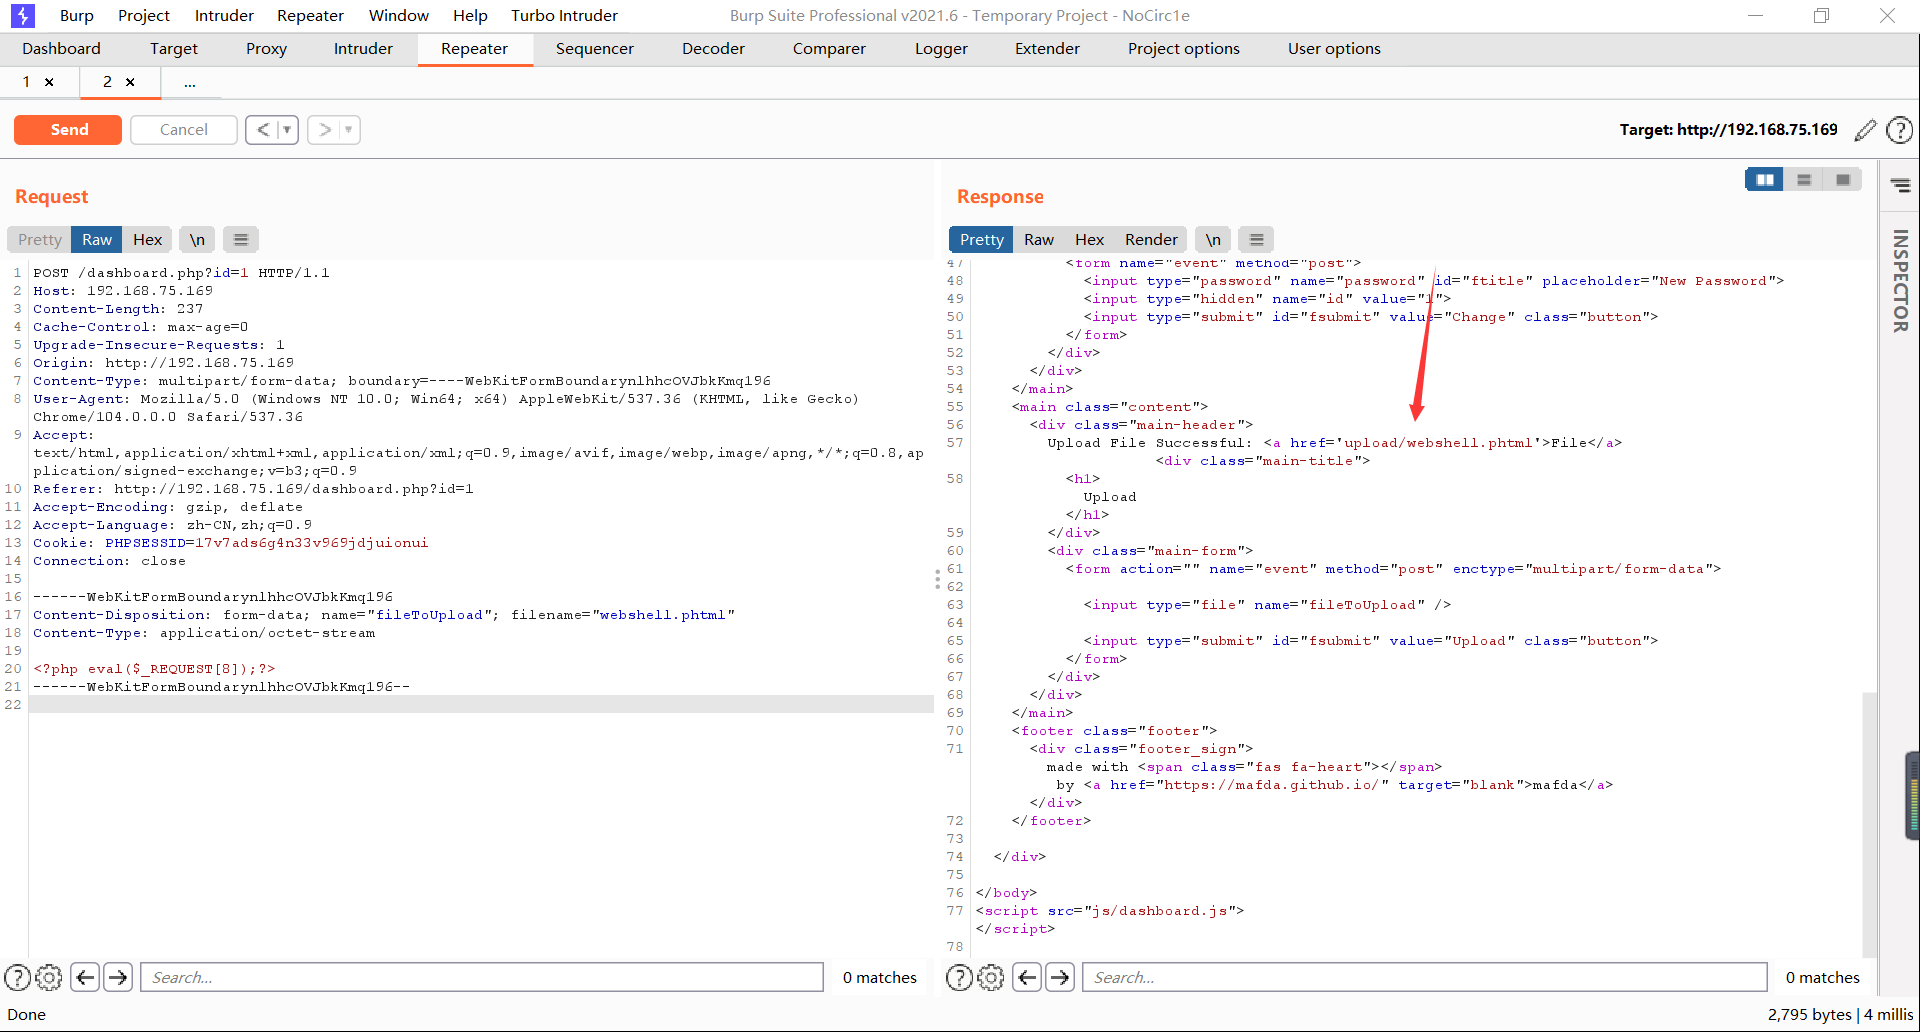
Task: Open the Inspector panel menu icon
Action: pos(1900,185)
